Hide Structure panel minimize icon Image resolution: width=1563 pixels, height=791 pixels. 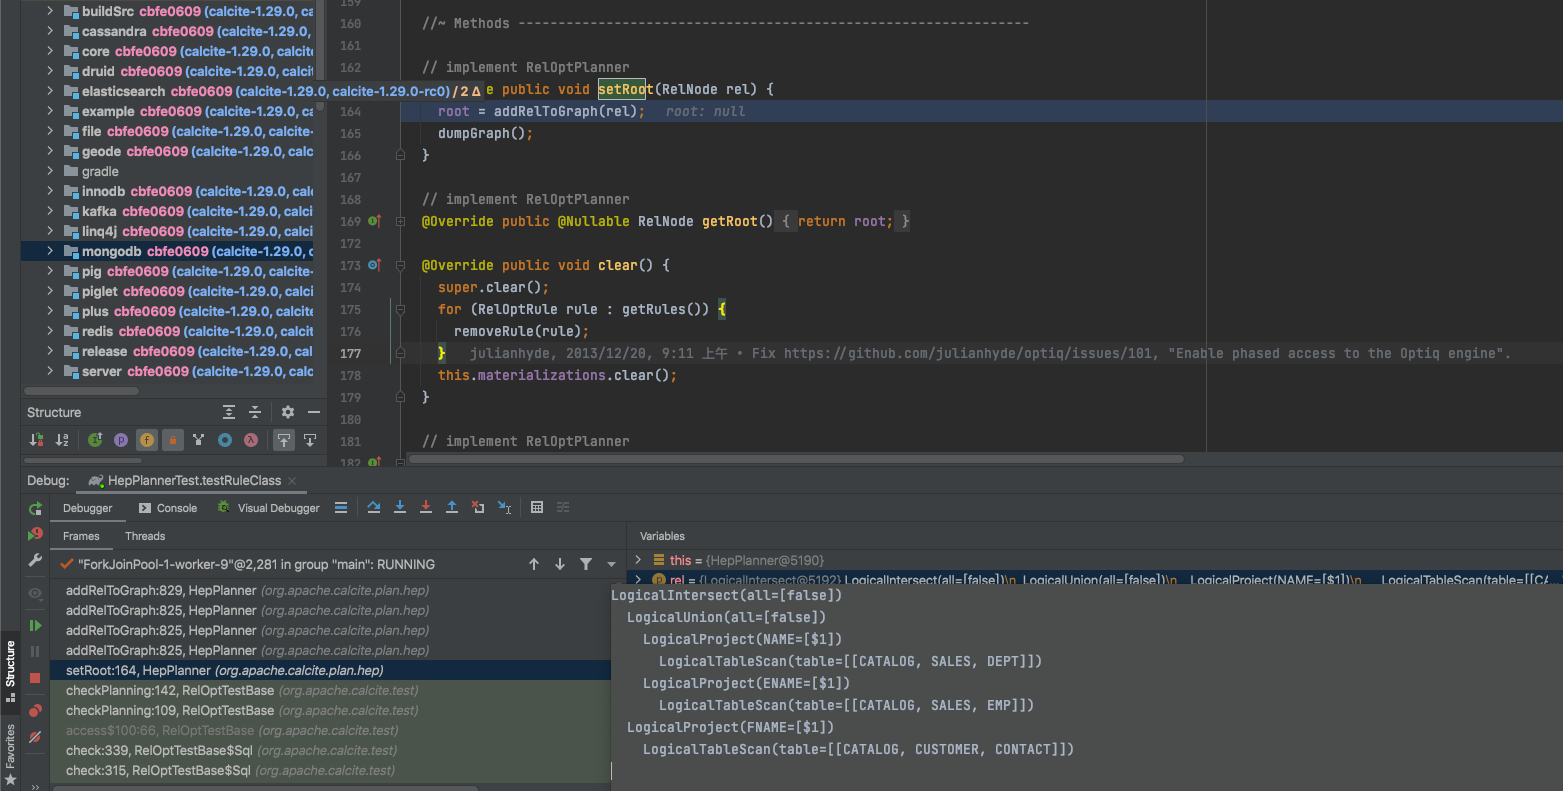pos(314,412)
